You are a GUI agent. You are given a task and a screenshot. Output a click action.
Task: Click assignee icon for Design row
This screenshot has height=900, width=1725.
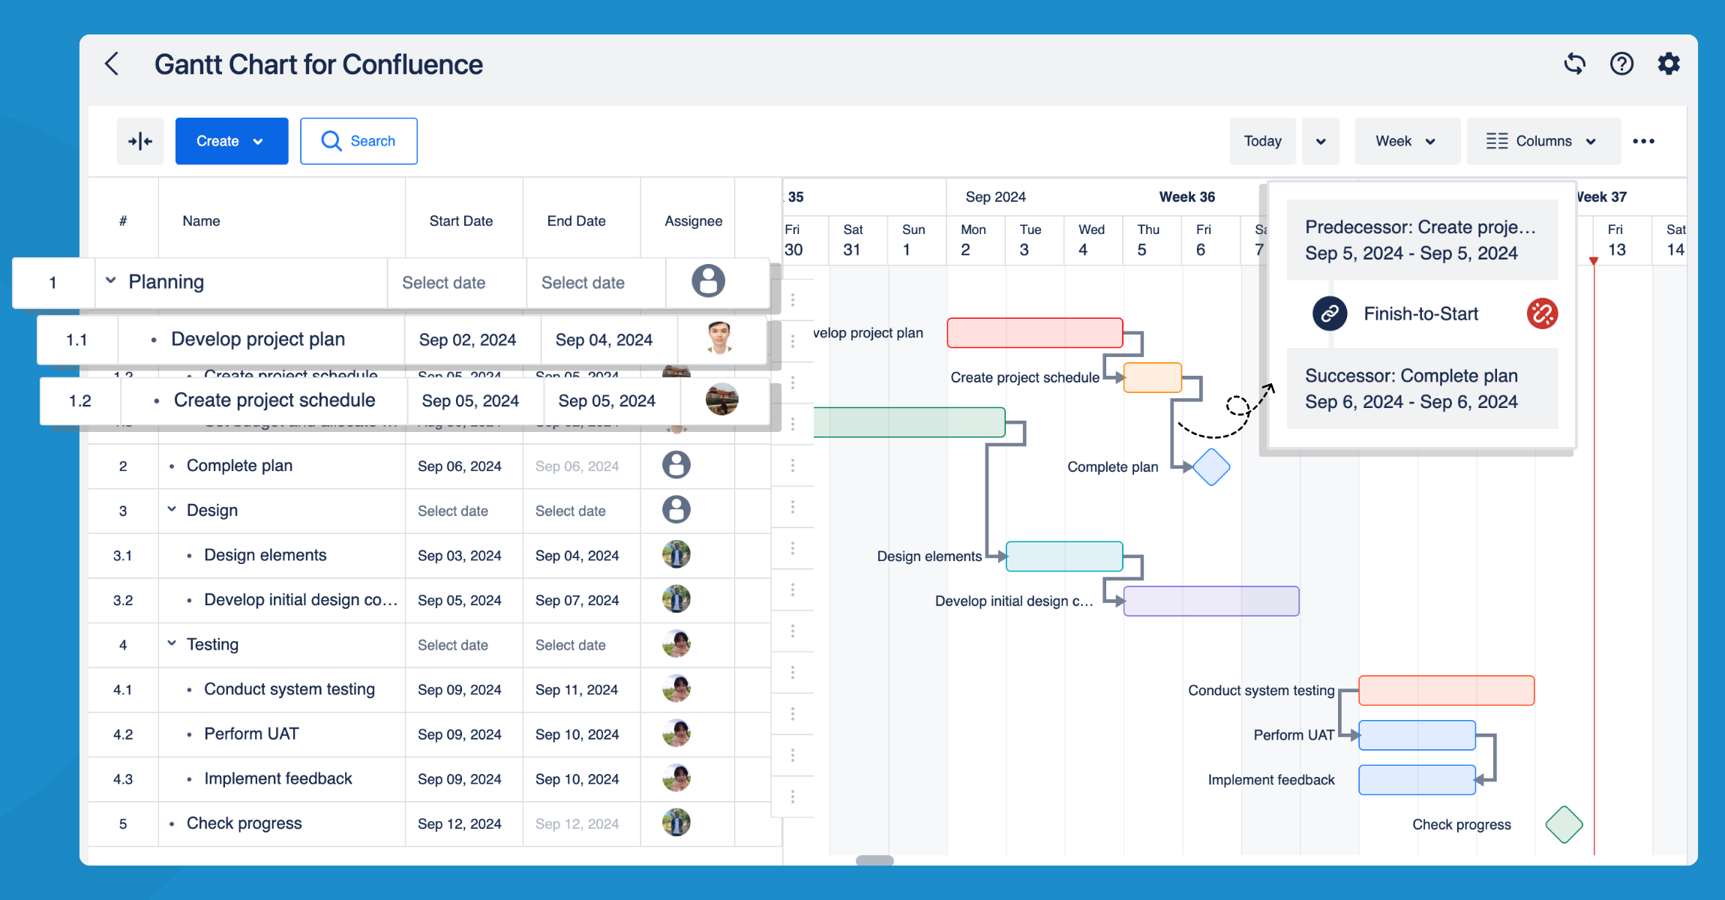(x=676, y=510)
